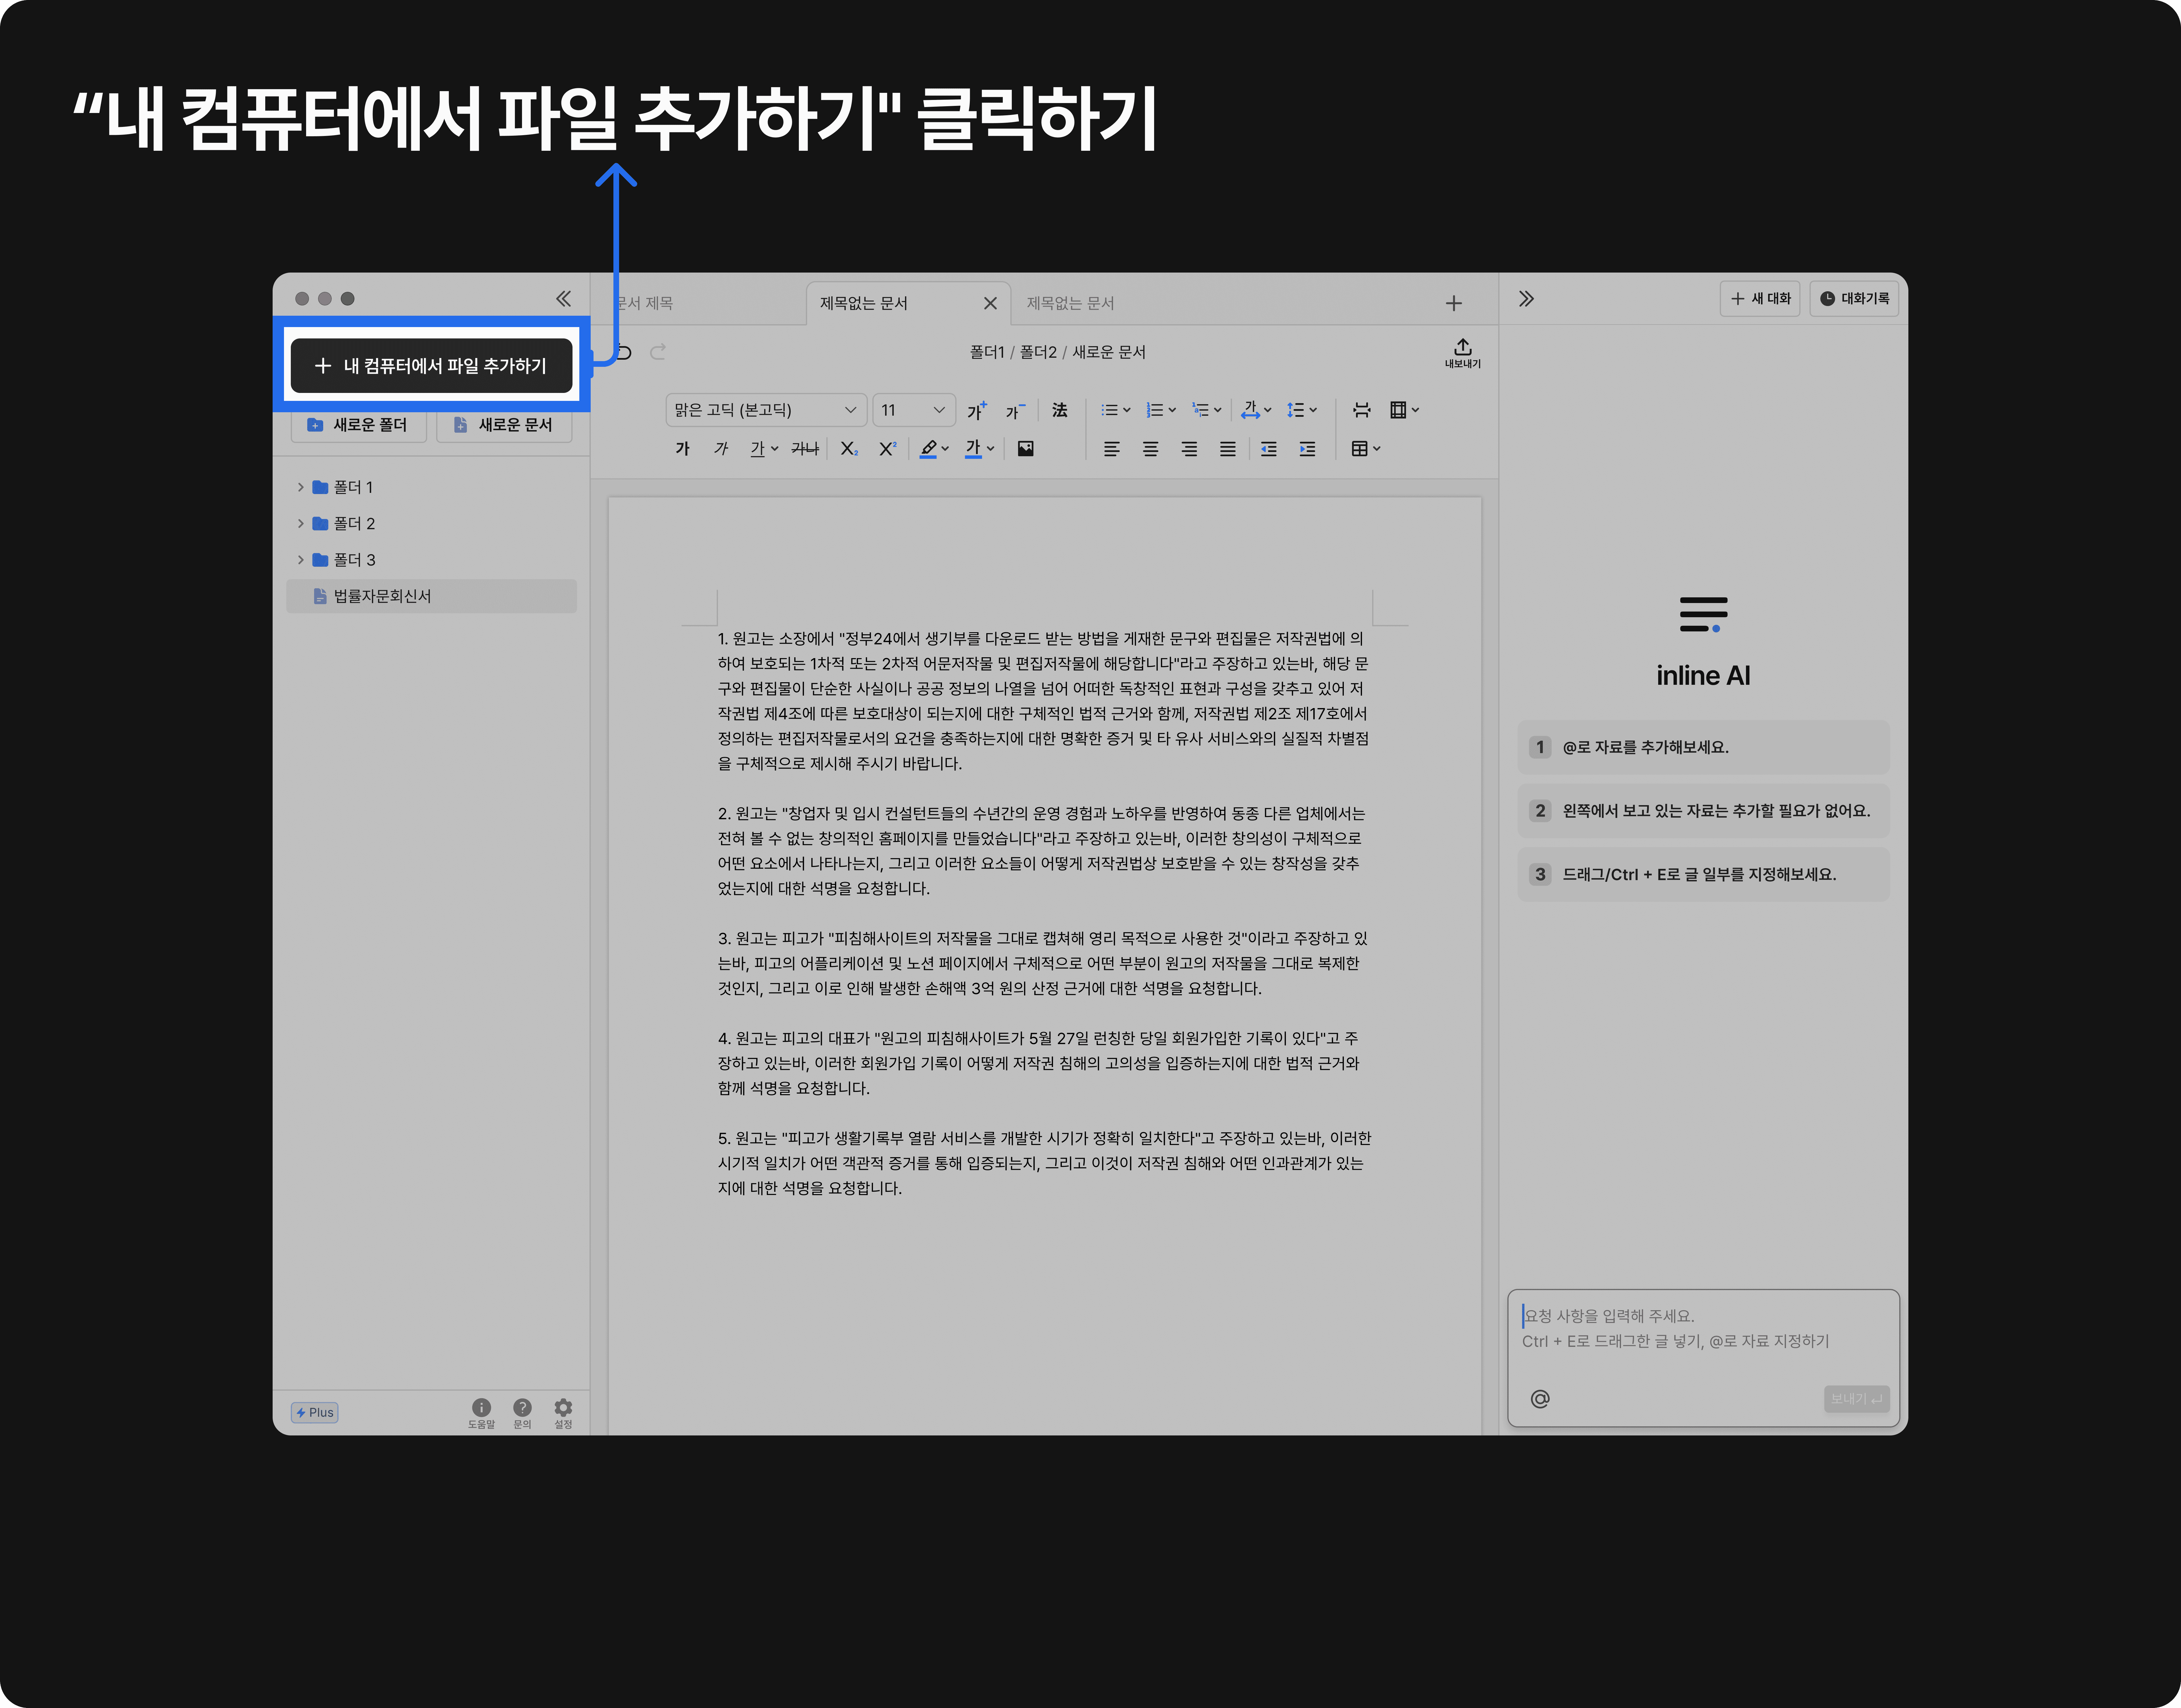Switch to the '문서 제목' tab

(644, 303)
